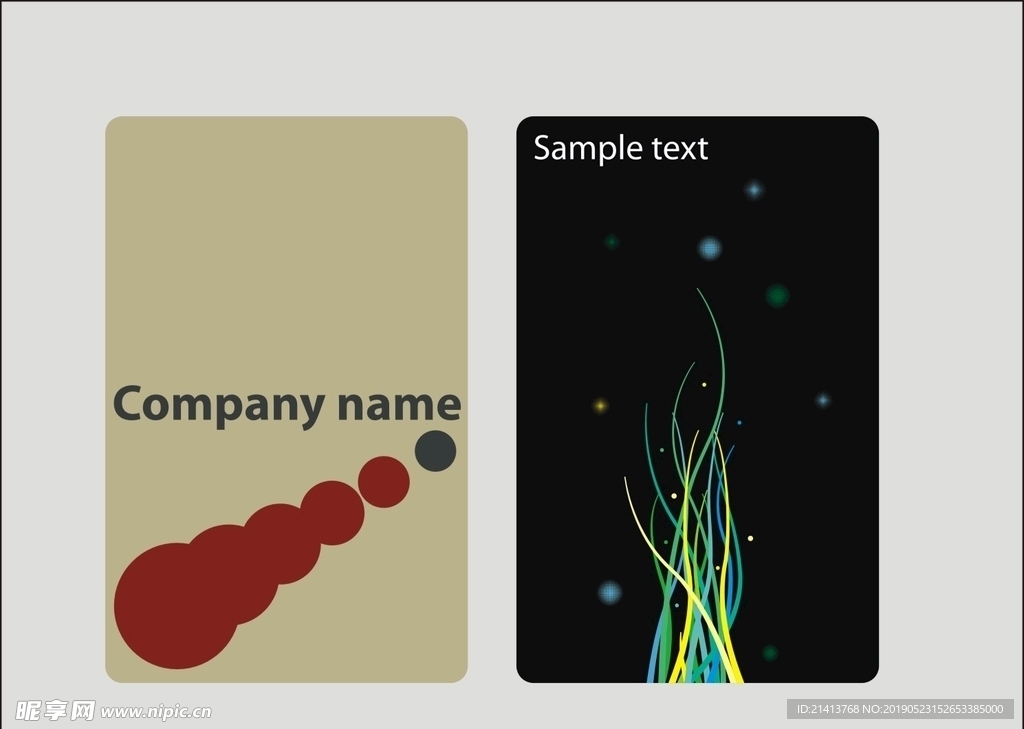This screenshot has width=1024, height=729.
Task: Click the green glowing orb on black card
Action: tap(777, 296)
